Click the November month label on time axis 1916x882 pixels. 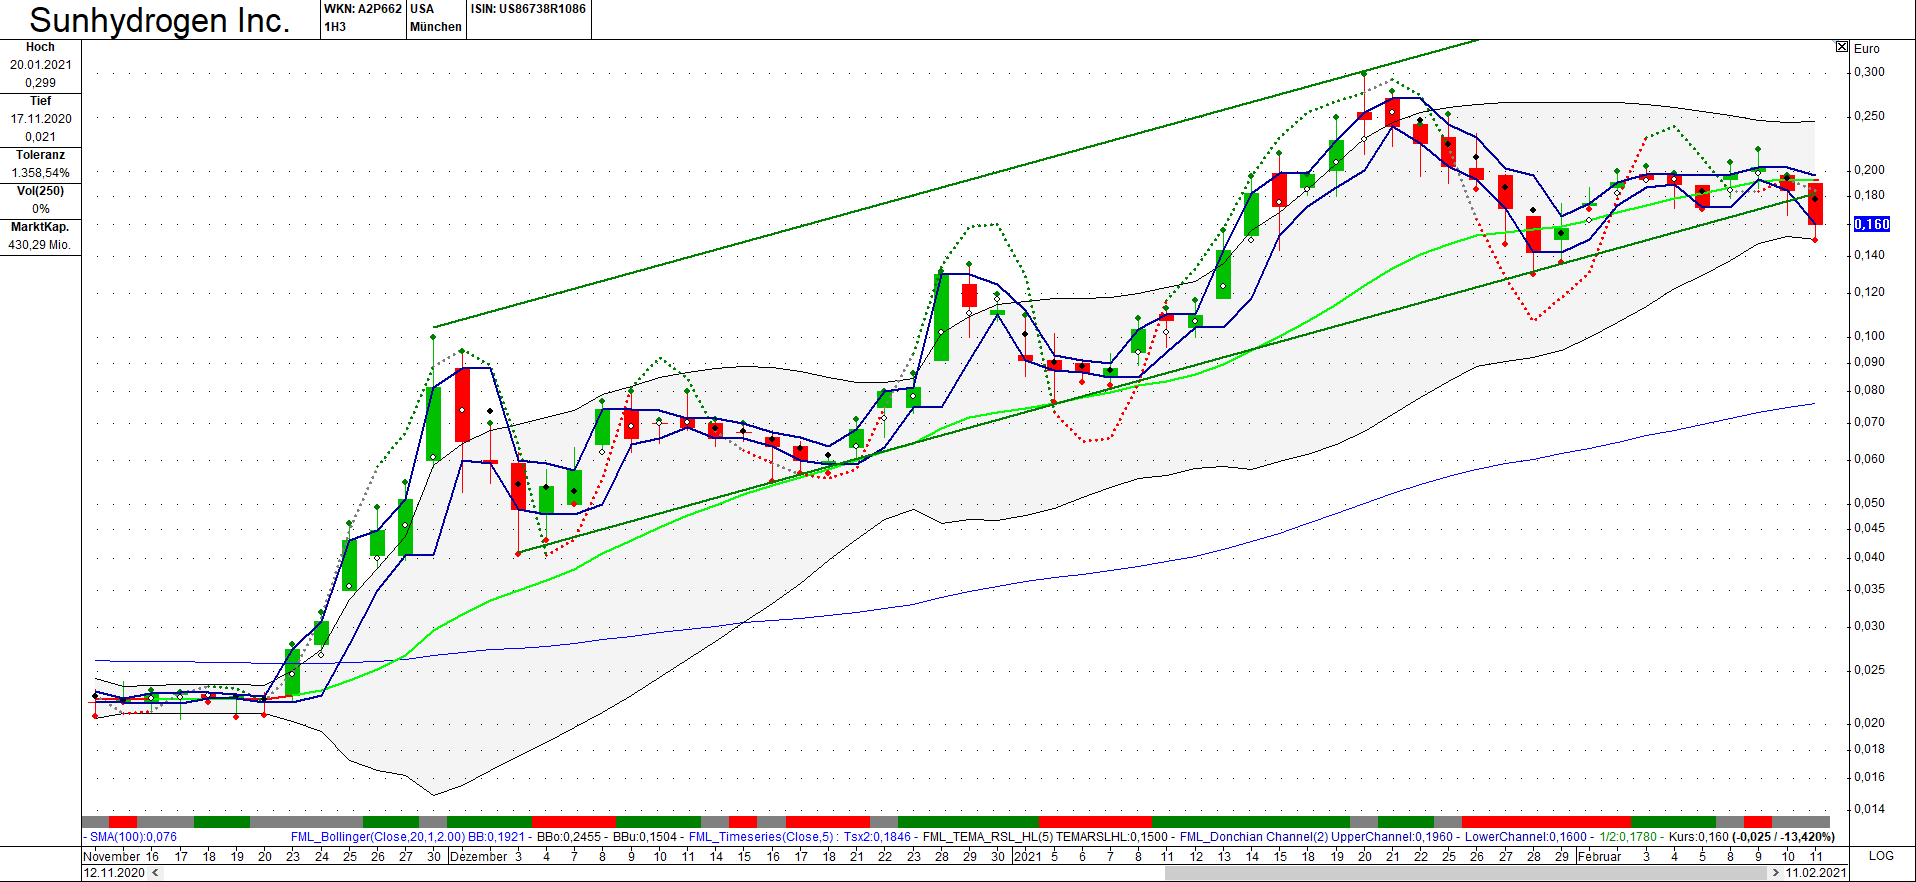(112, 856)
